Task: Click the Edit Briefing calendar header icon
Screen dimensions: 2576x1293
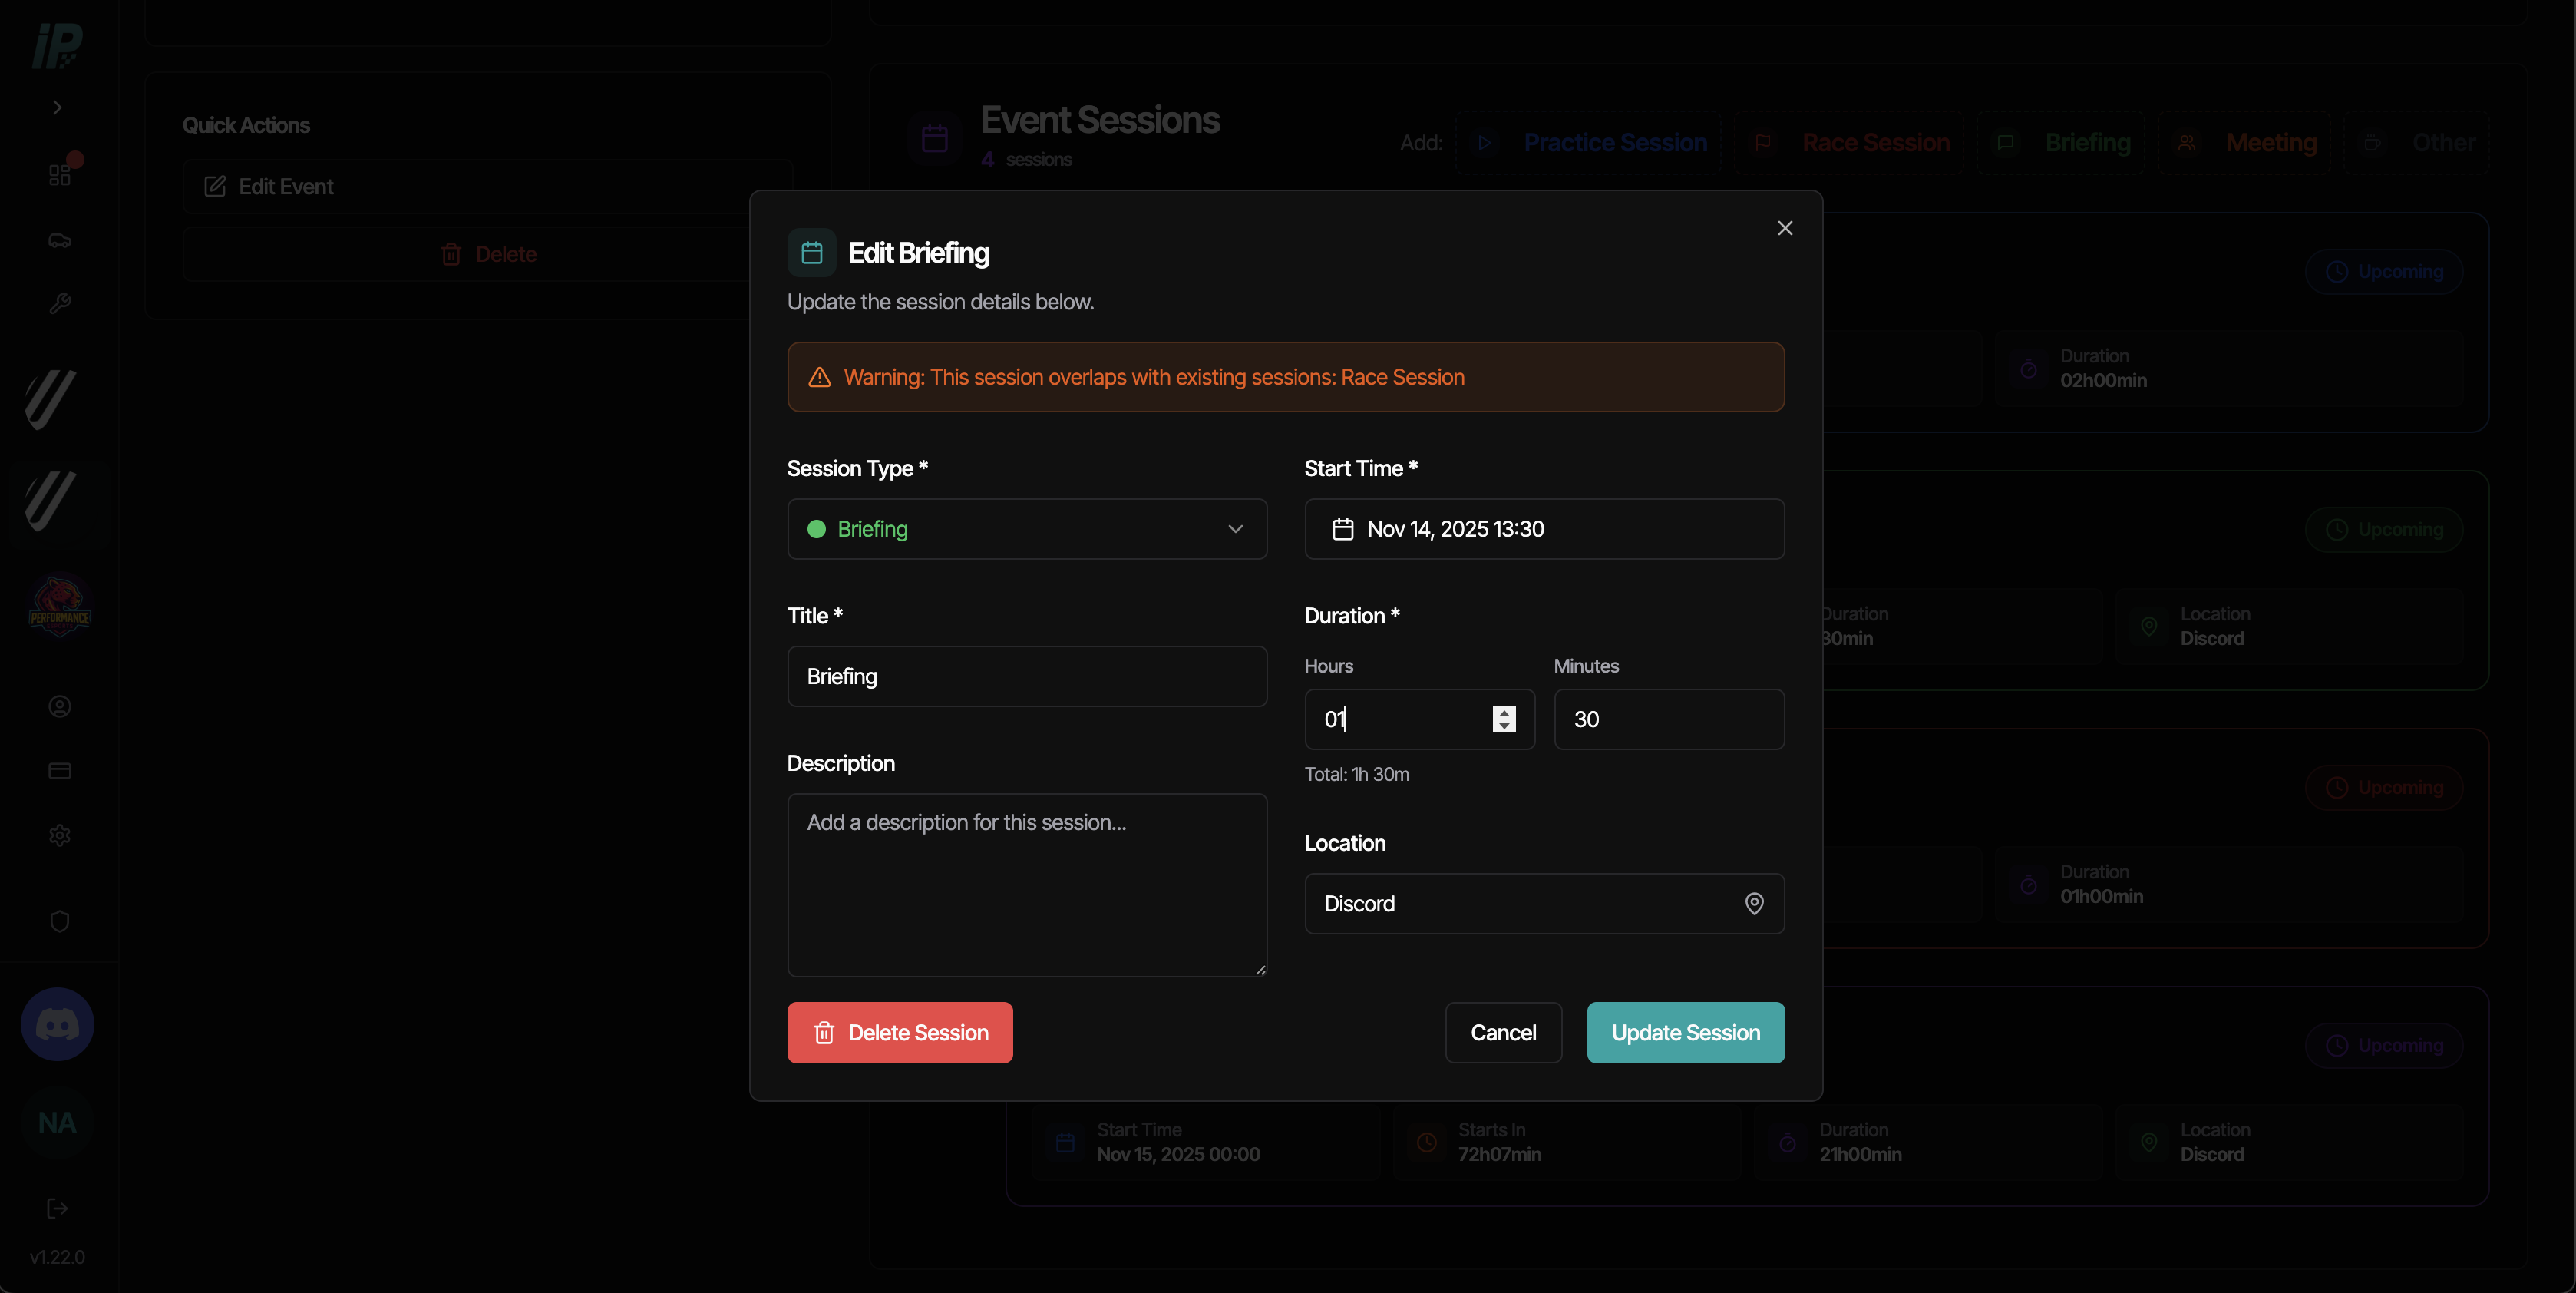Action: (811, 252)
